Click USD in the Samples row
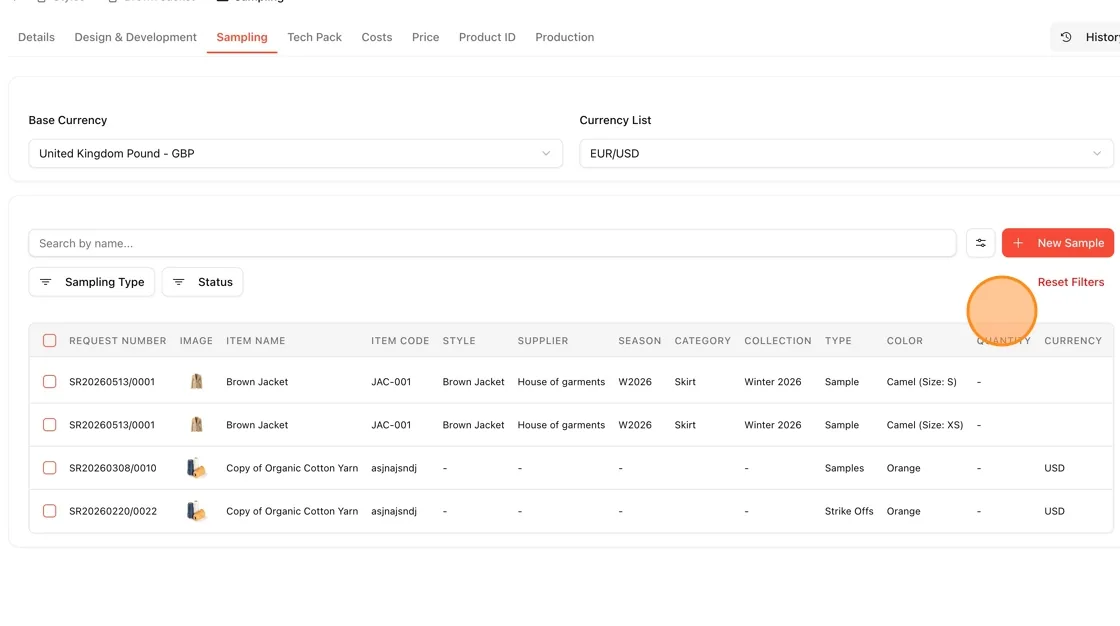1120x626 pixels. [x=1054, y=468]
